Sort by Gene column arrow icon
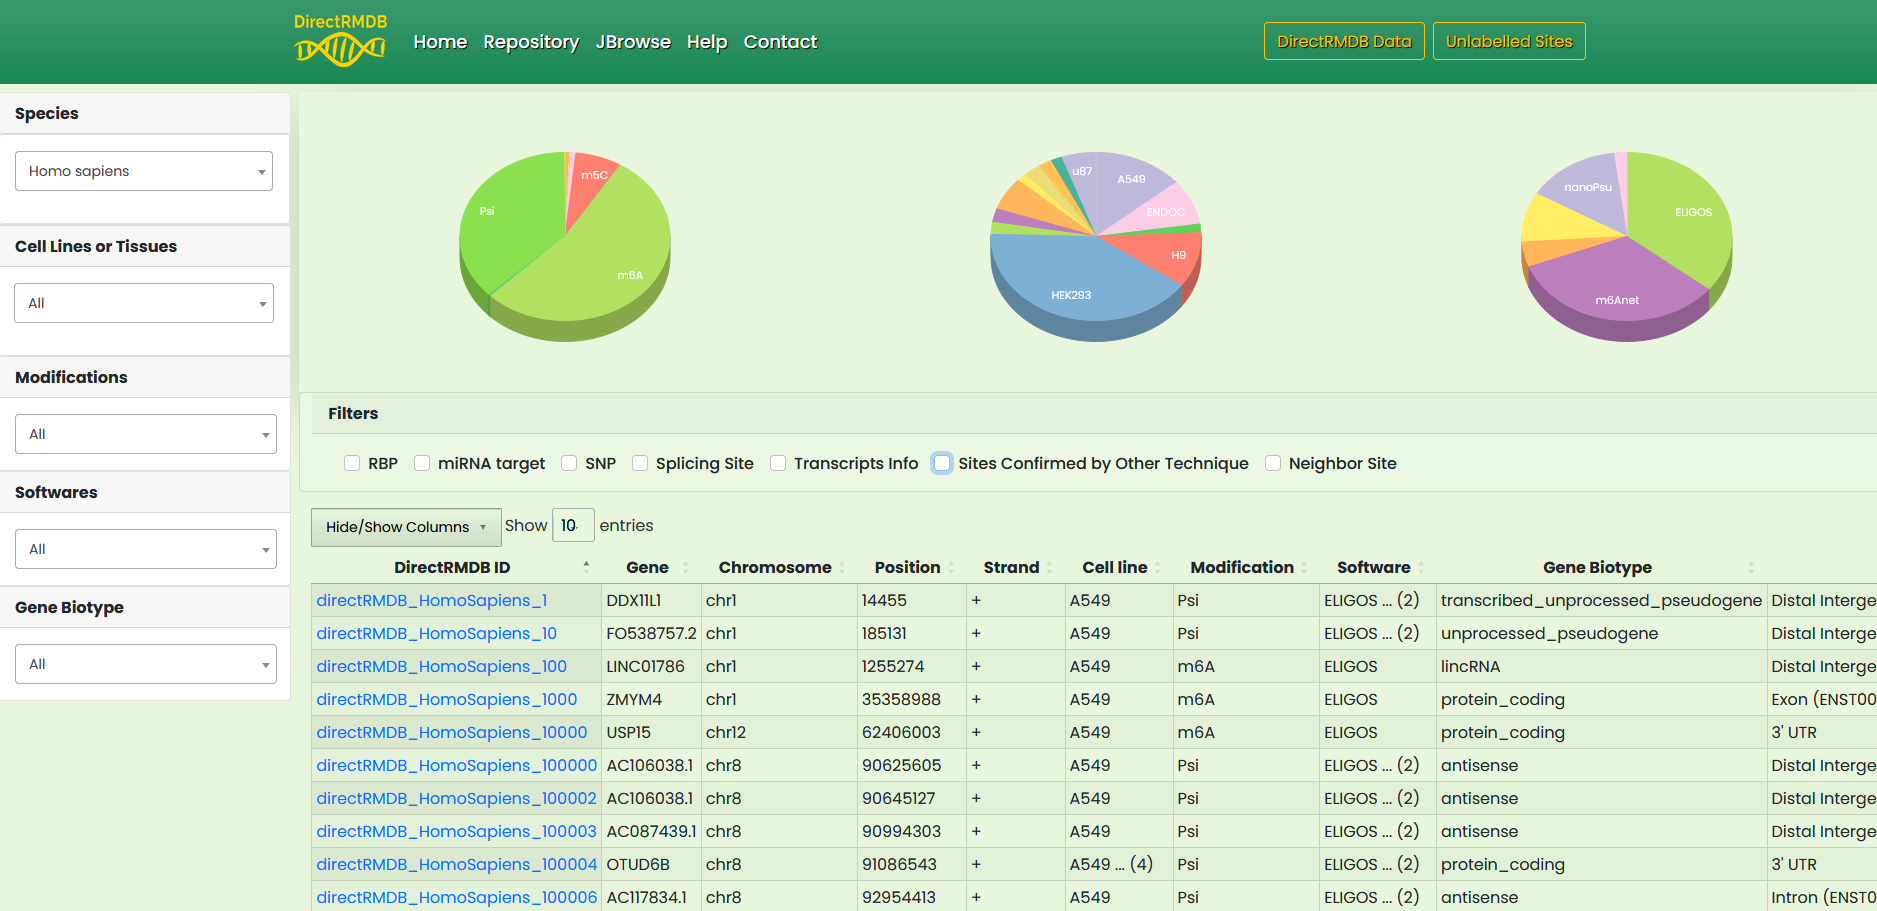Image resolution: width=1877 pixels, height=911 pixels. point(685,567)
